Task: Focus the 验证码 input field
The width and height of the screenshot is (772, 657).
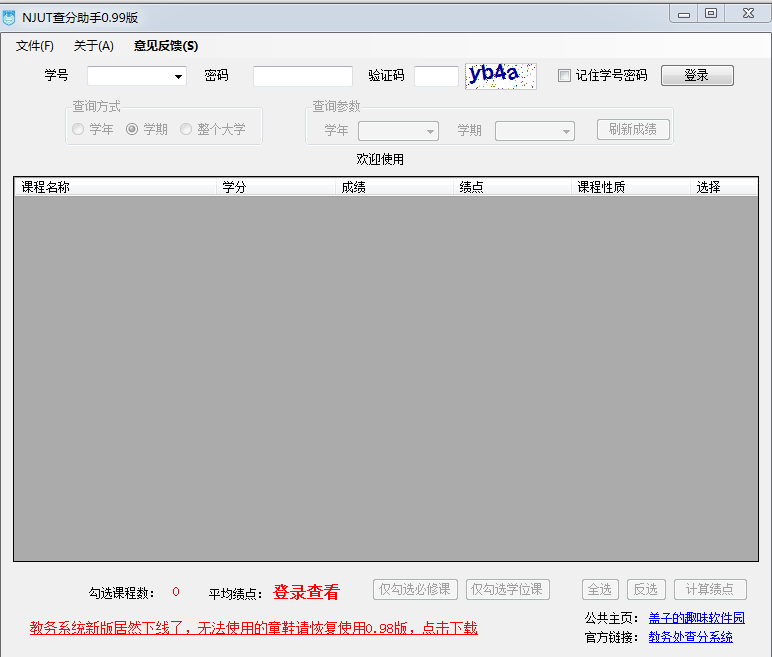Action: click(x=436, y=76)
